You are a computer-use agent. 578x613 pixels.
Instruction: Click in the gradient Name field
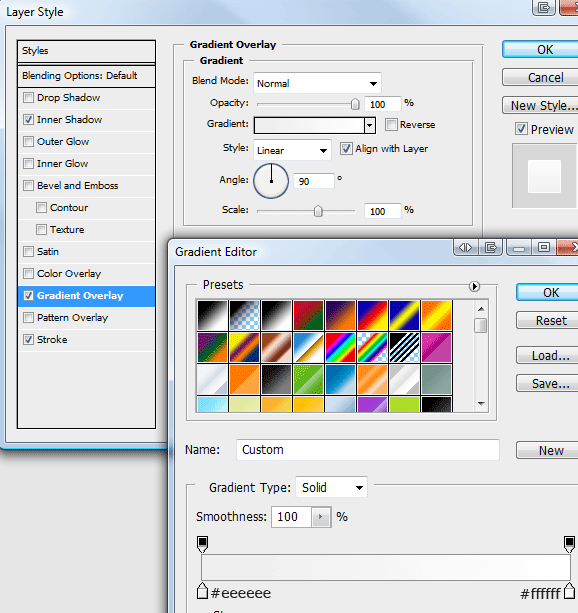point(368,450)
